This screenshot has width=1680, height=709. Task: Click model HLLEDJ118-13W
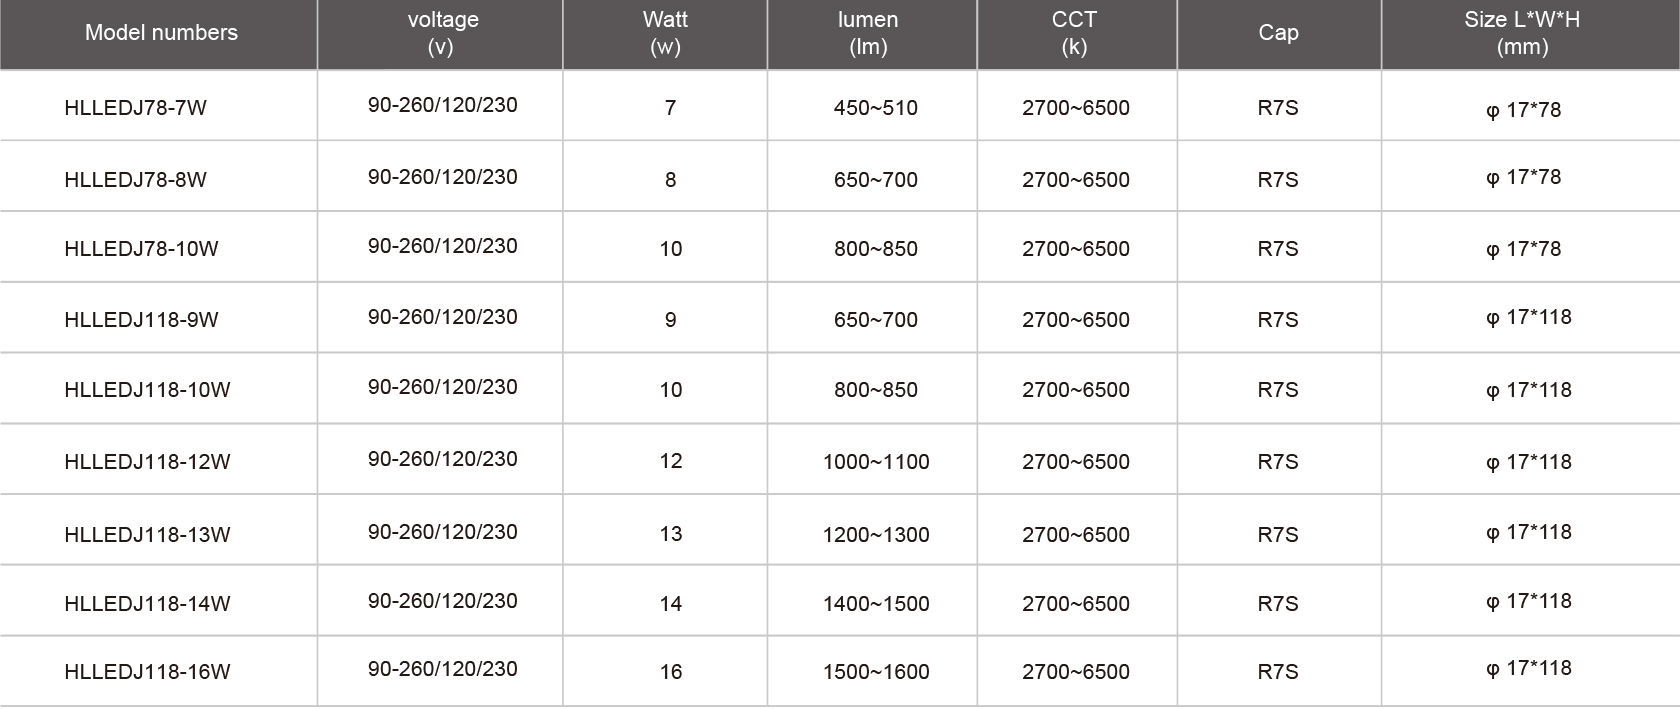pyautogui.click(x=147, y=535)
